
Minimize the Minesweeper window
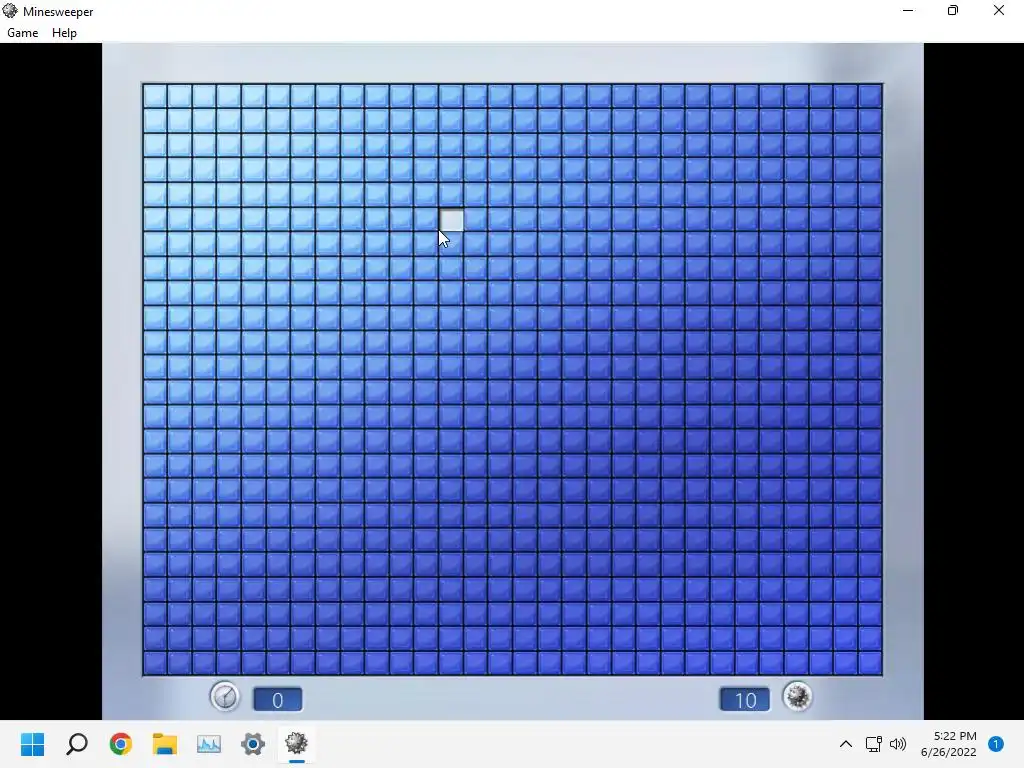pyautogui.click(x=908, y=10)
